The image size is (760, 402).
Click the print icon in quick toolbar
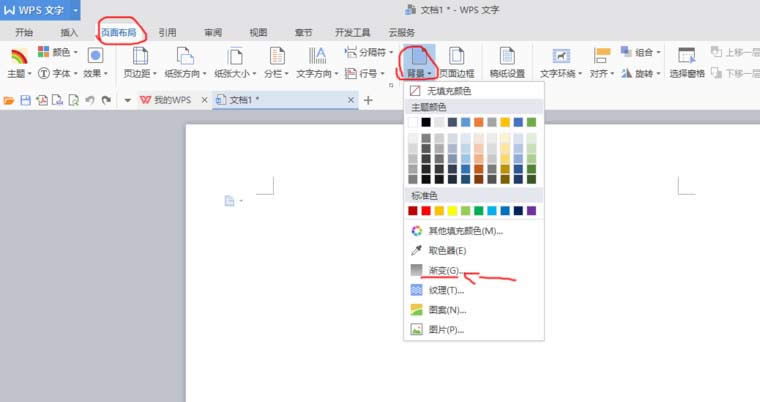pos(57,100)
